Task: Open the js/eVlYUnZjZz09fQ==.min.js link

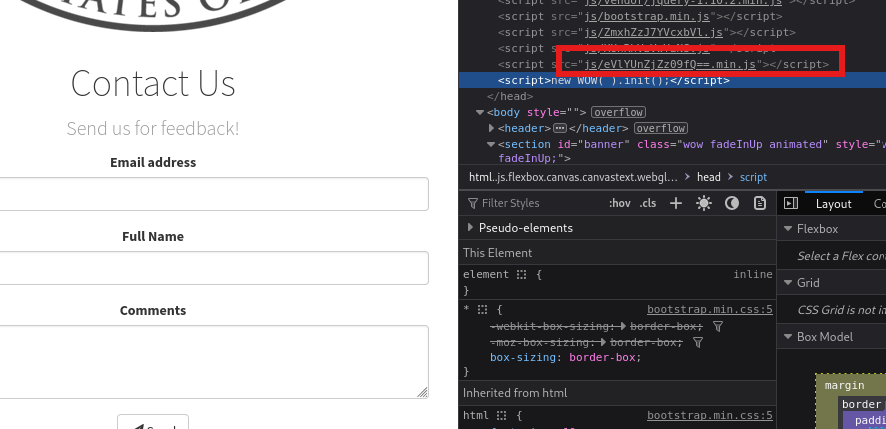Action: point(670,64)
